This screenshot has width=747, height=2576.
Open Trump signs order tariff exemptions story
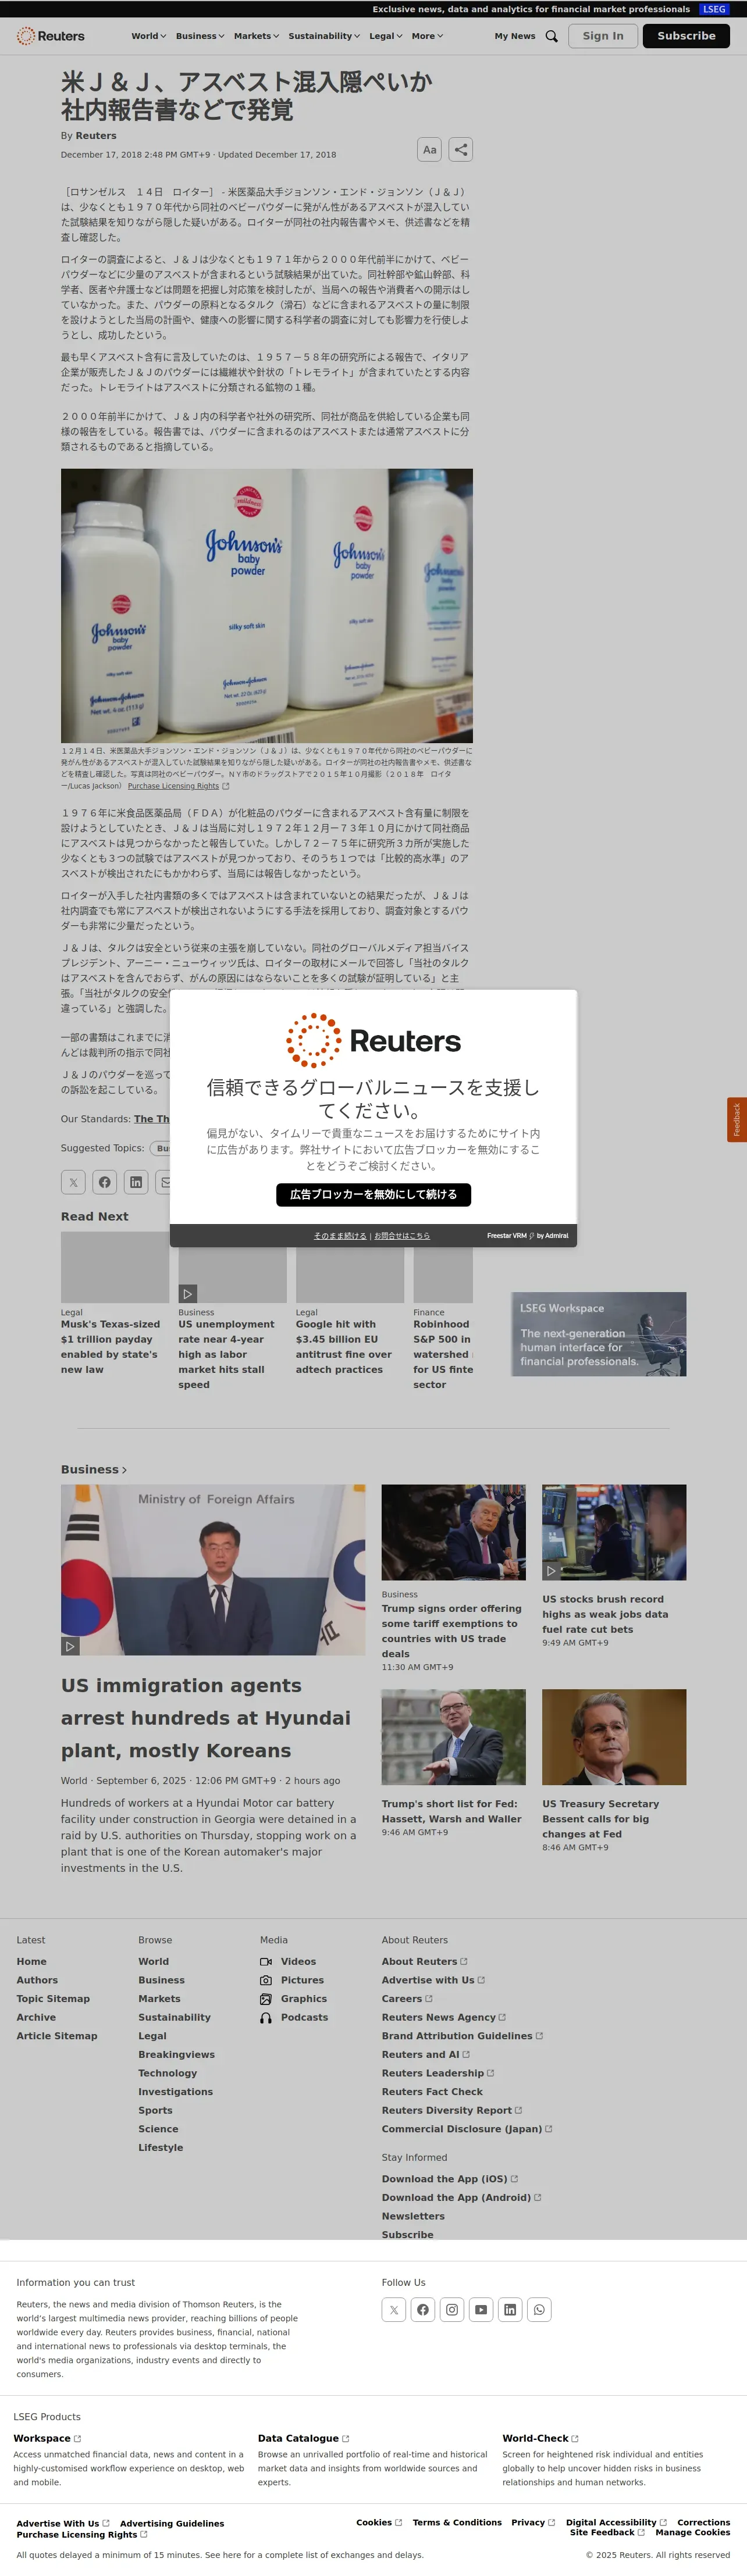tap(452, 1632)
